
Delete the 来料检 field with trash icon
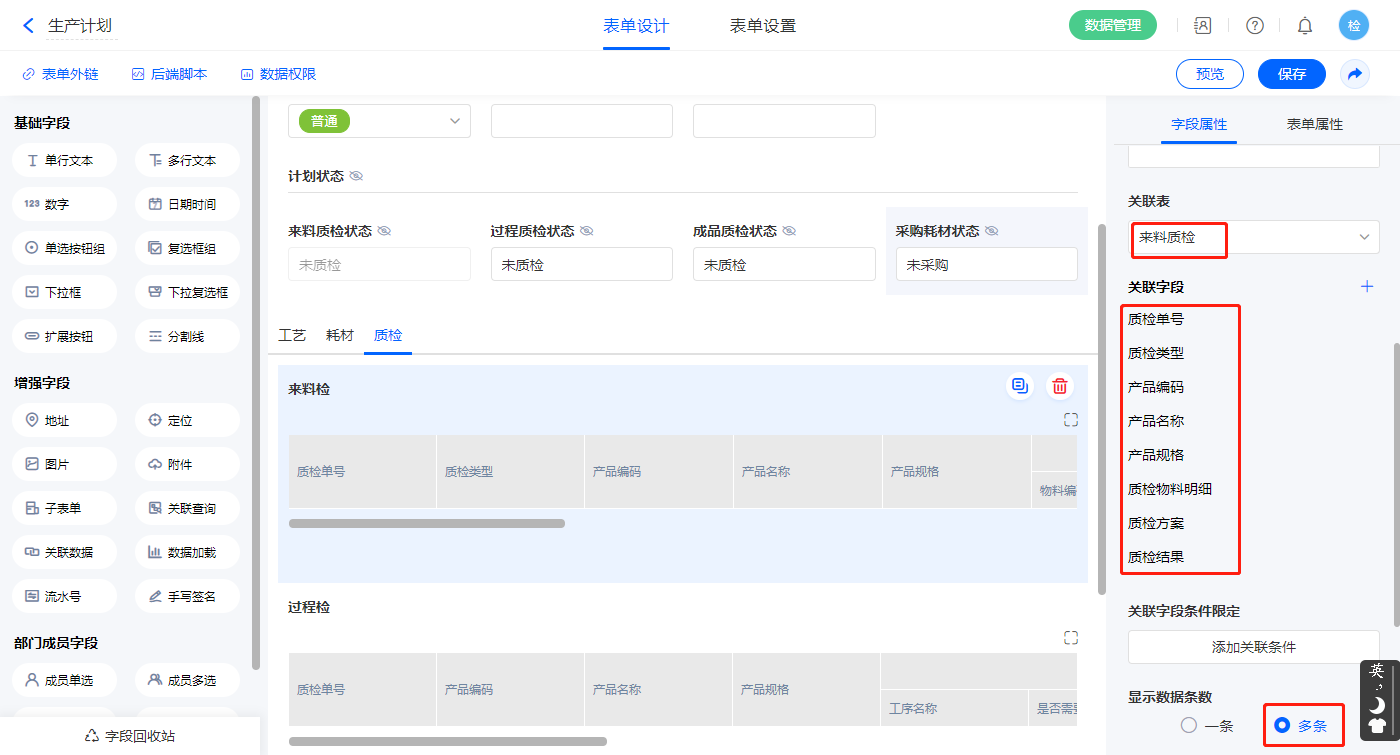pyautogui.click(x=1059, y=386)
